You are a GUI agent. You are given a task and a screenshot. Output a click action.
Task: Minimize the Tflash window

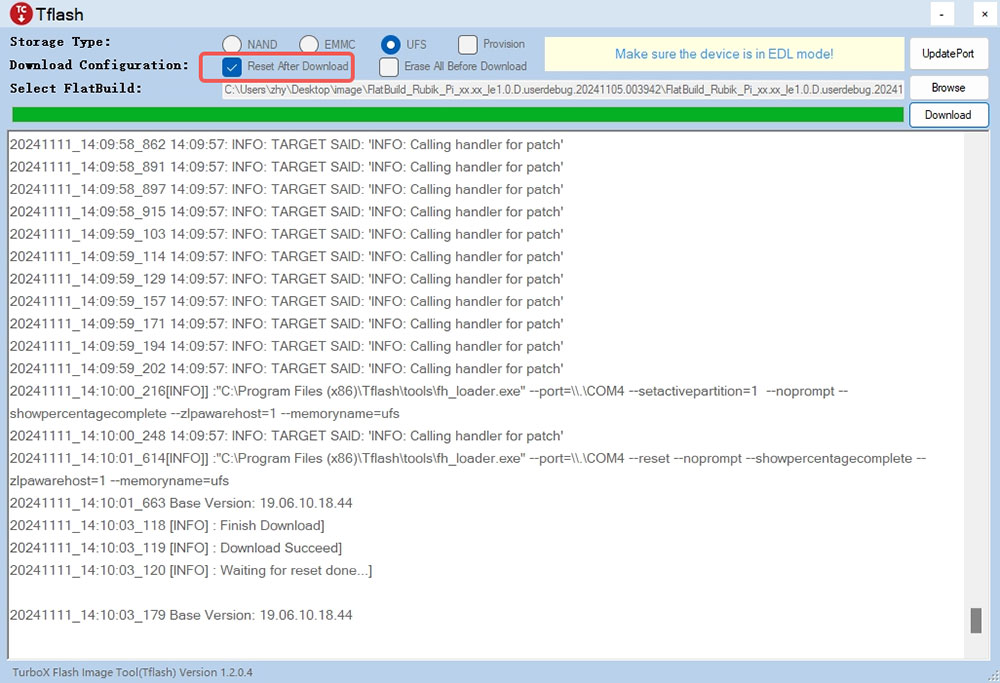[942, 14]
